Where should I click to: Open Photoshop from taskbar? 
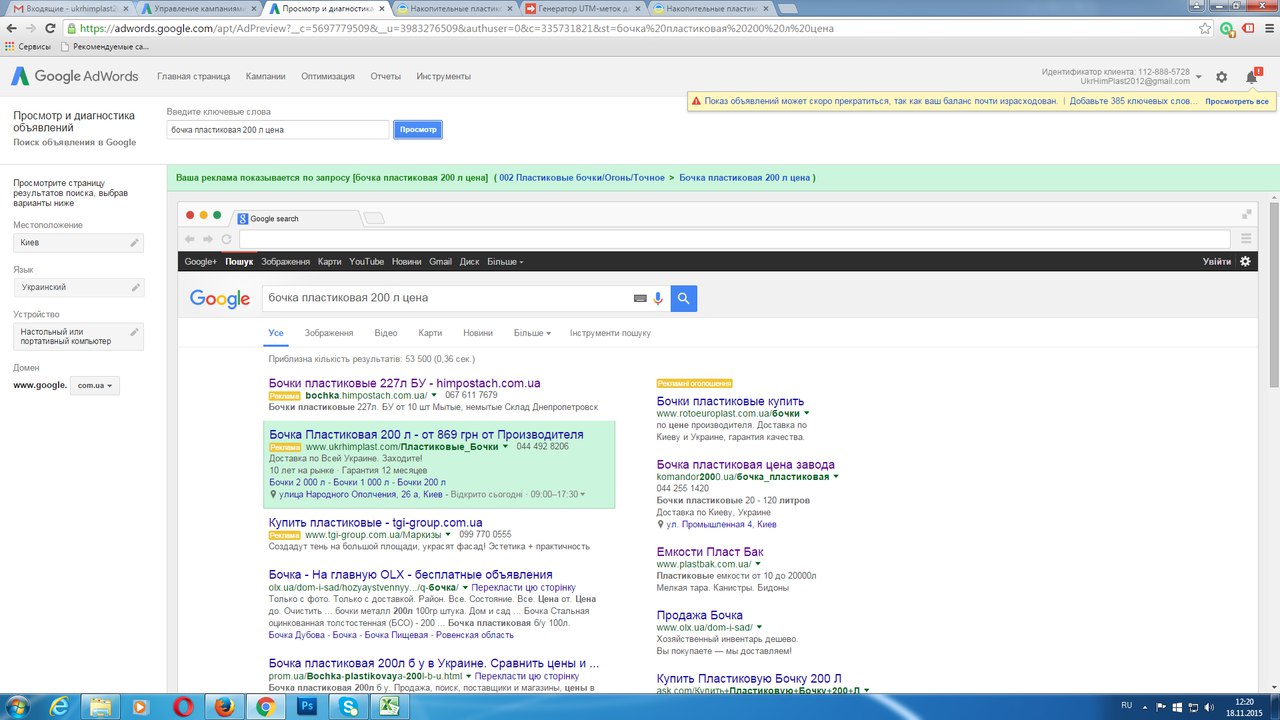click(x=307, y=706)
